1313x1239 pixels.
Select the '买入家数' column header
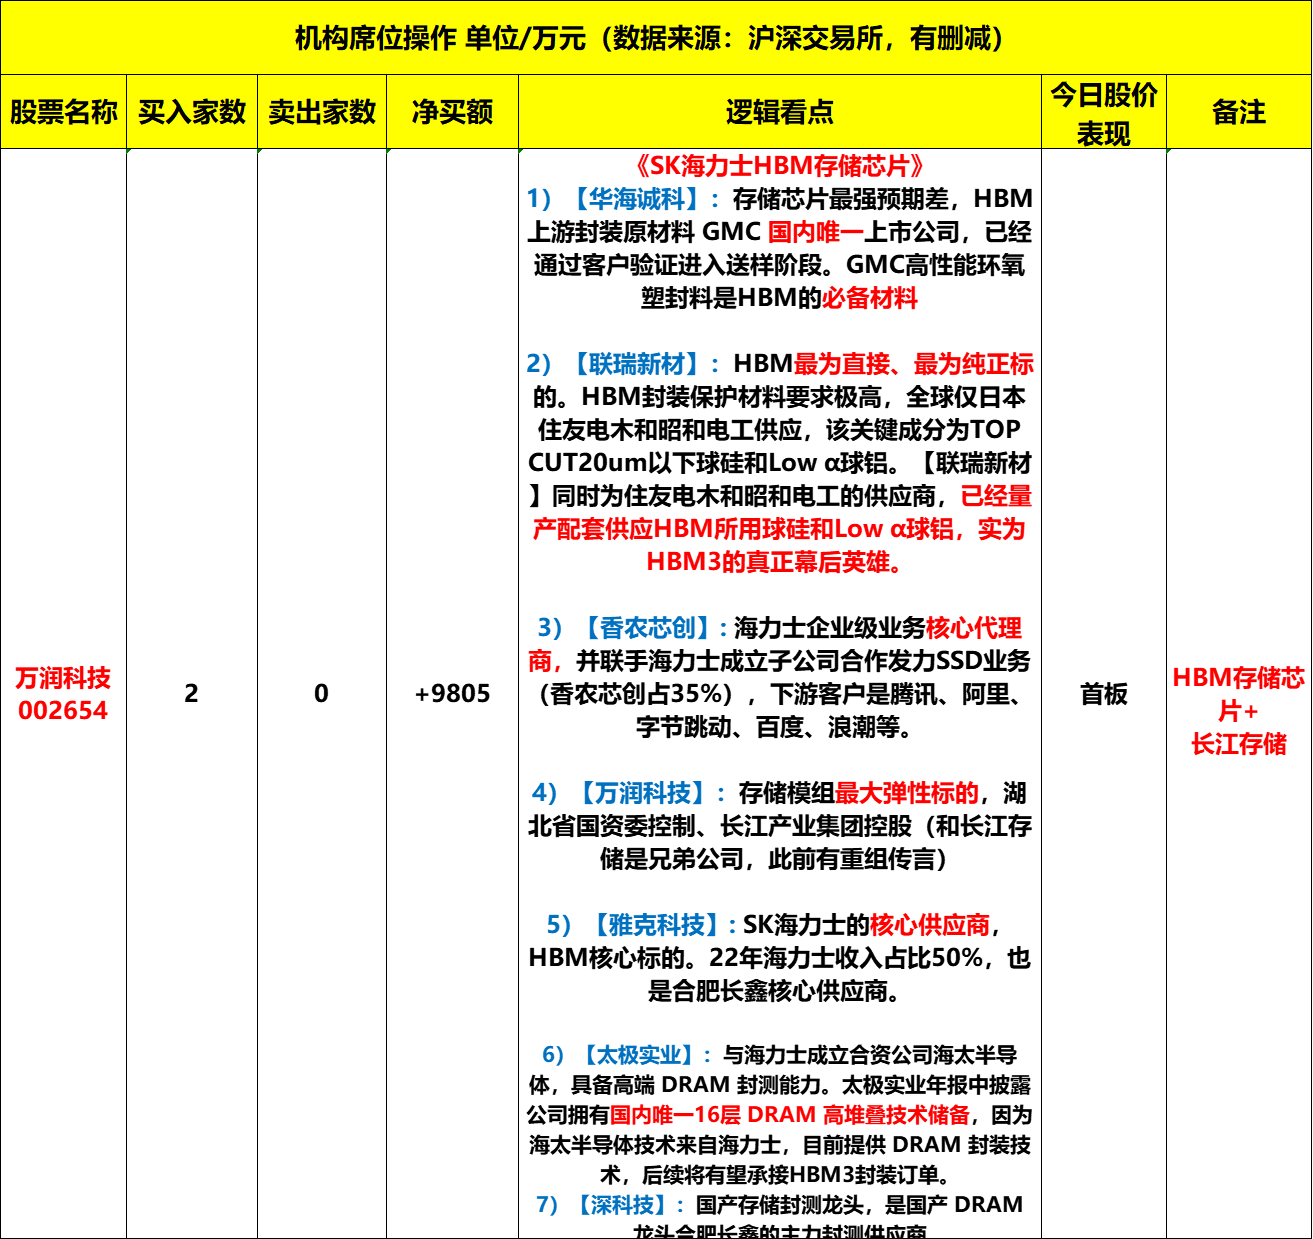point(192,112)
